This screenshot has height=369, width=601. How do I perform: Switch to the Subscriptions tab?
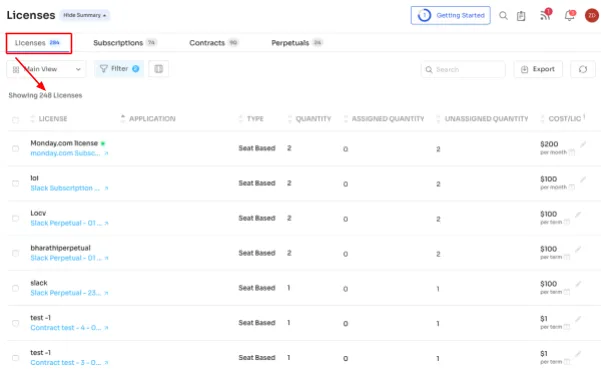click(x=124, y=43)
